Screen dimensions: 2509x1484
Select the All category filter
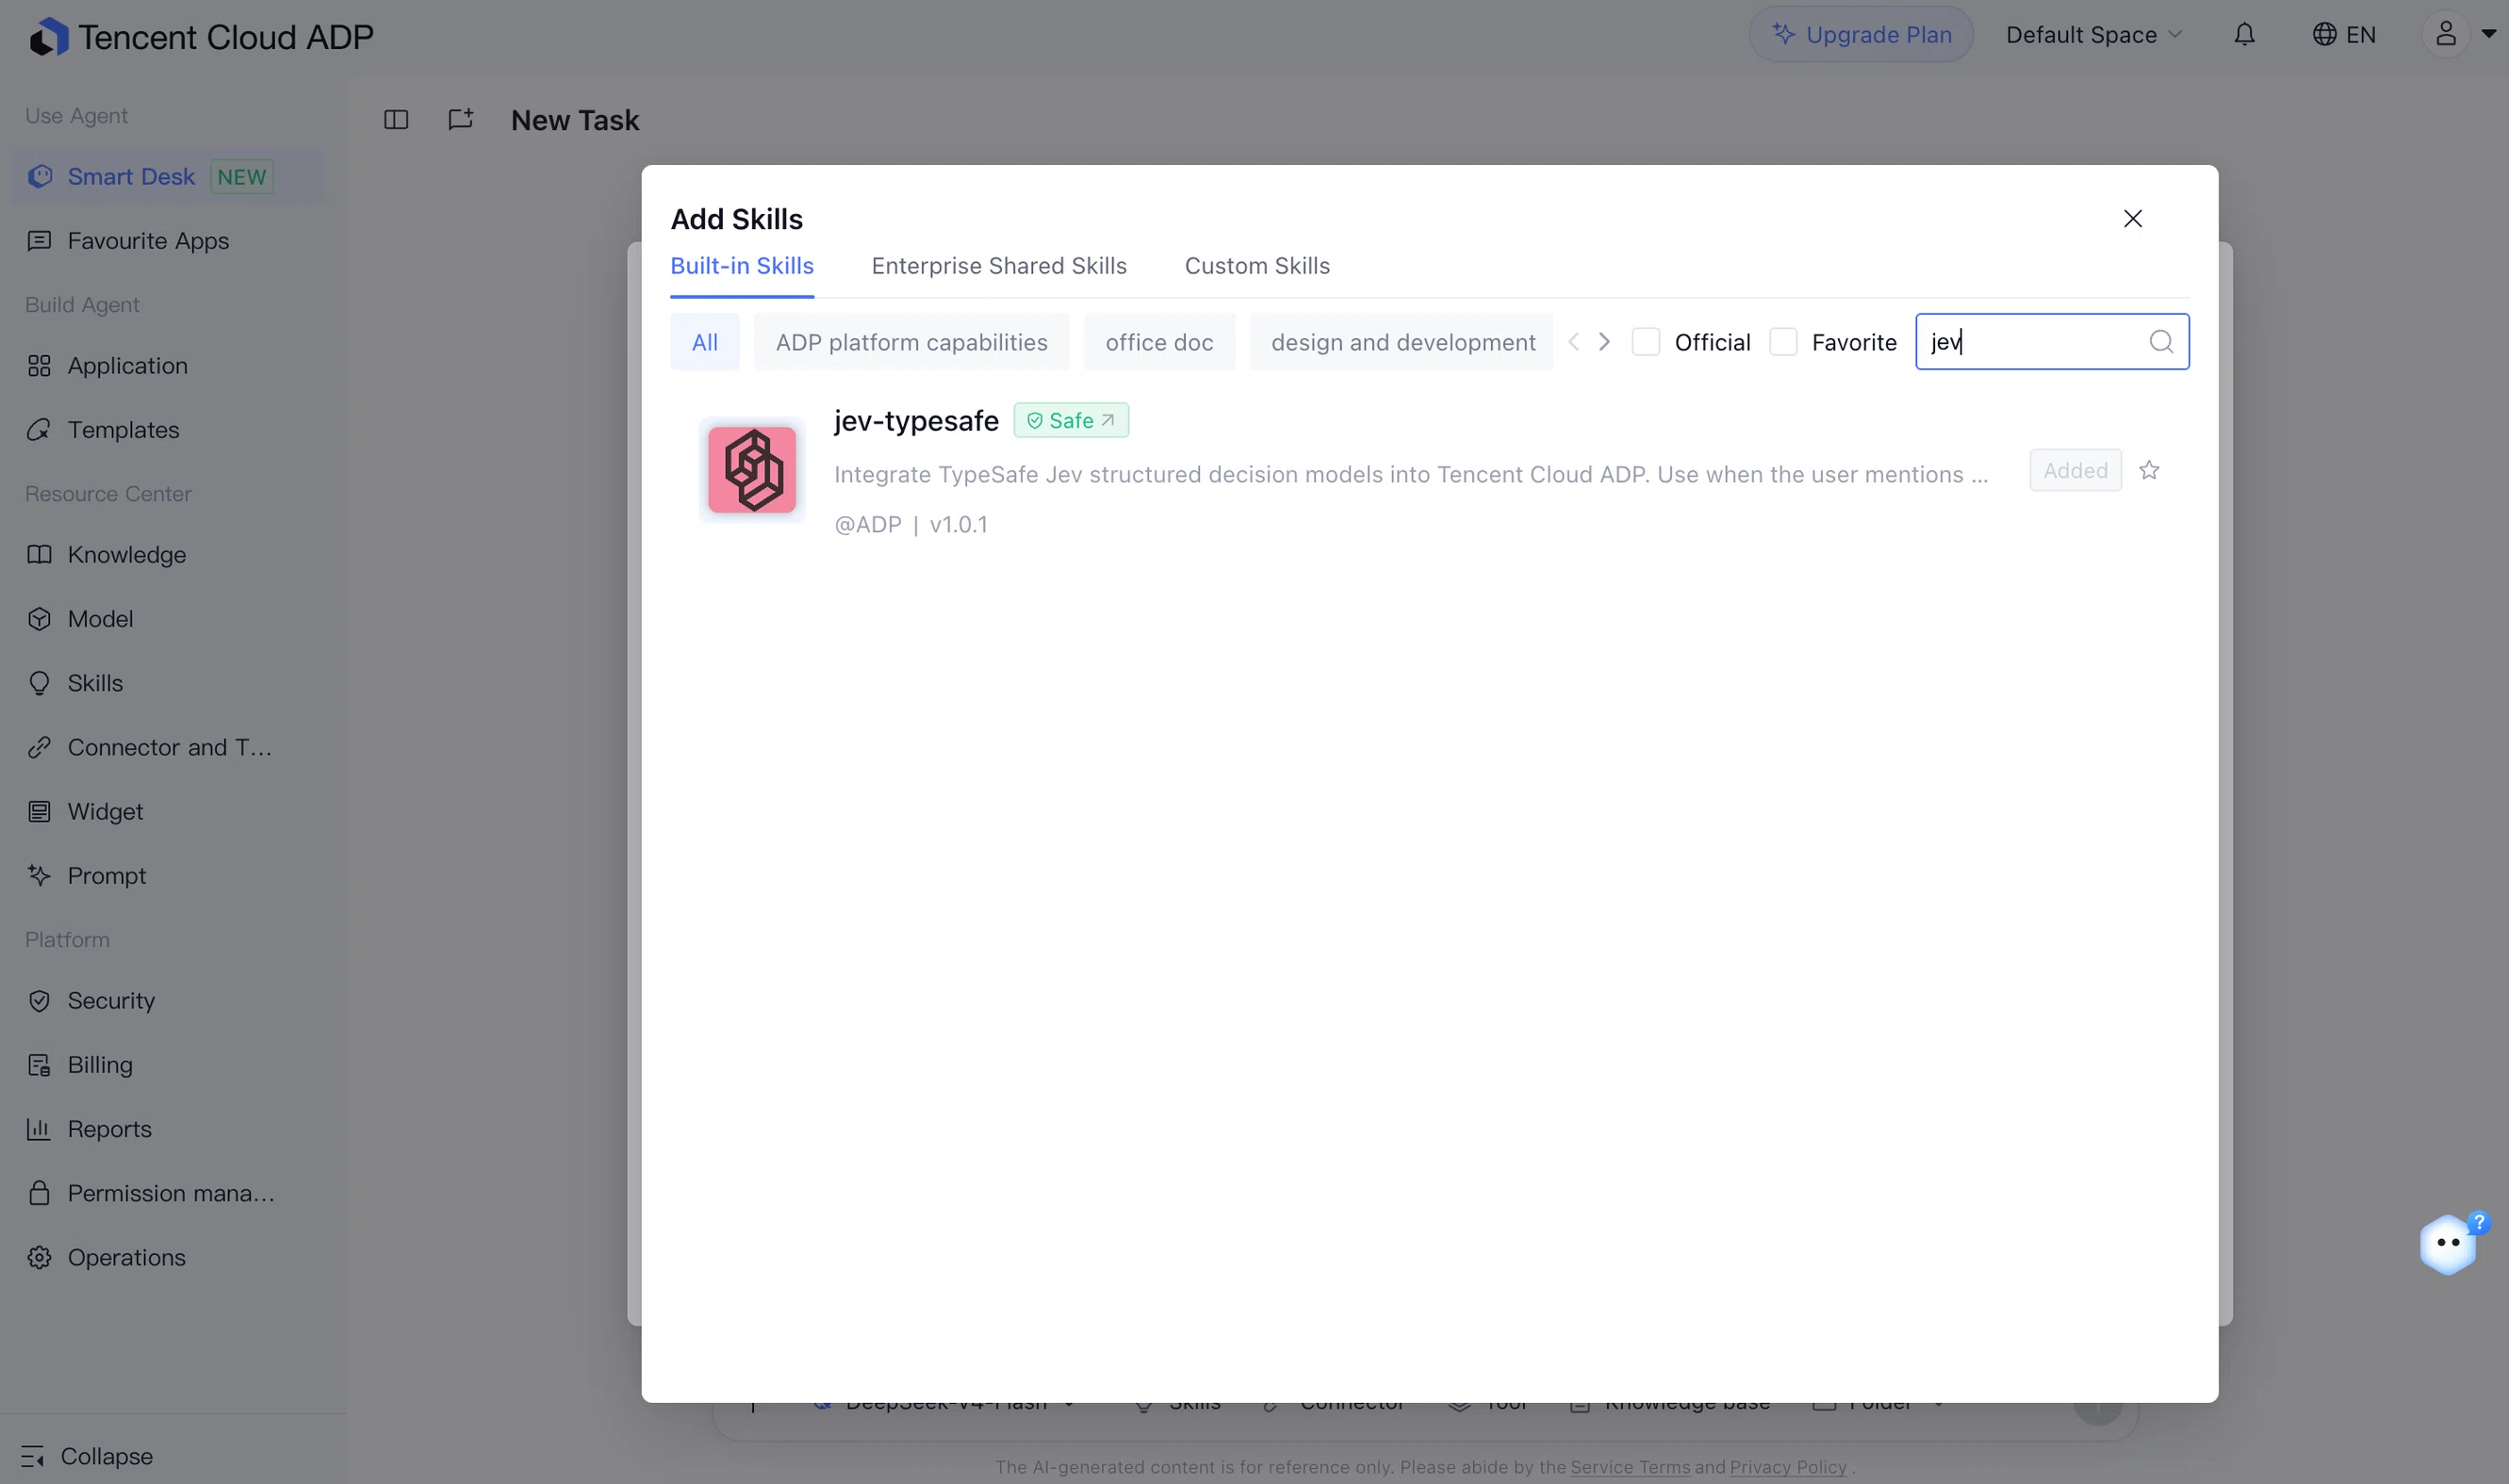click(705, 342)
